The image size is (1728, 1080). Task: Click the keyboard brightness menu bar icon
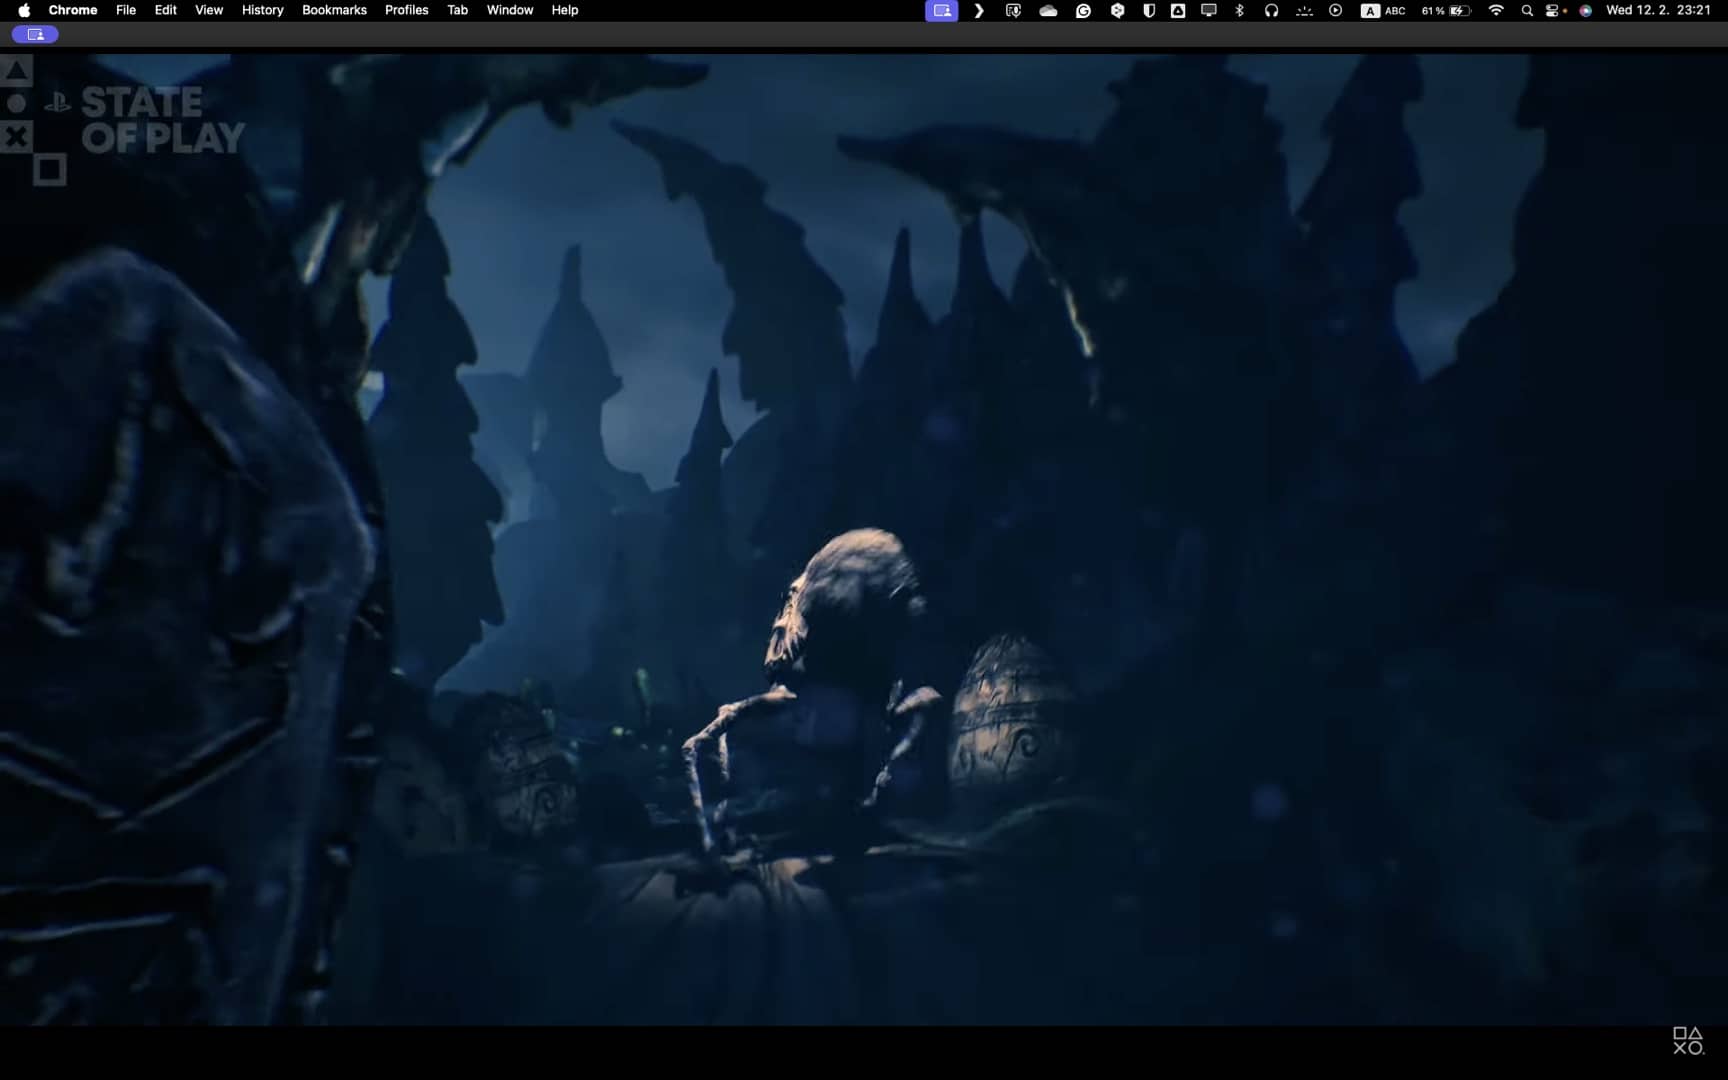(x=1304, y=10)
